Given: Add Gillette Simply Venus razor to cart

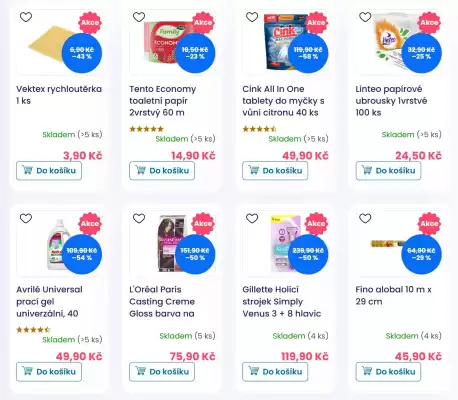Looking at the screenshot, I should pos(275,372).
